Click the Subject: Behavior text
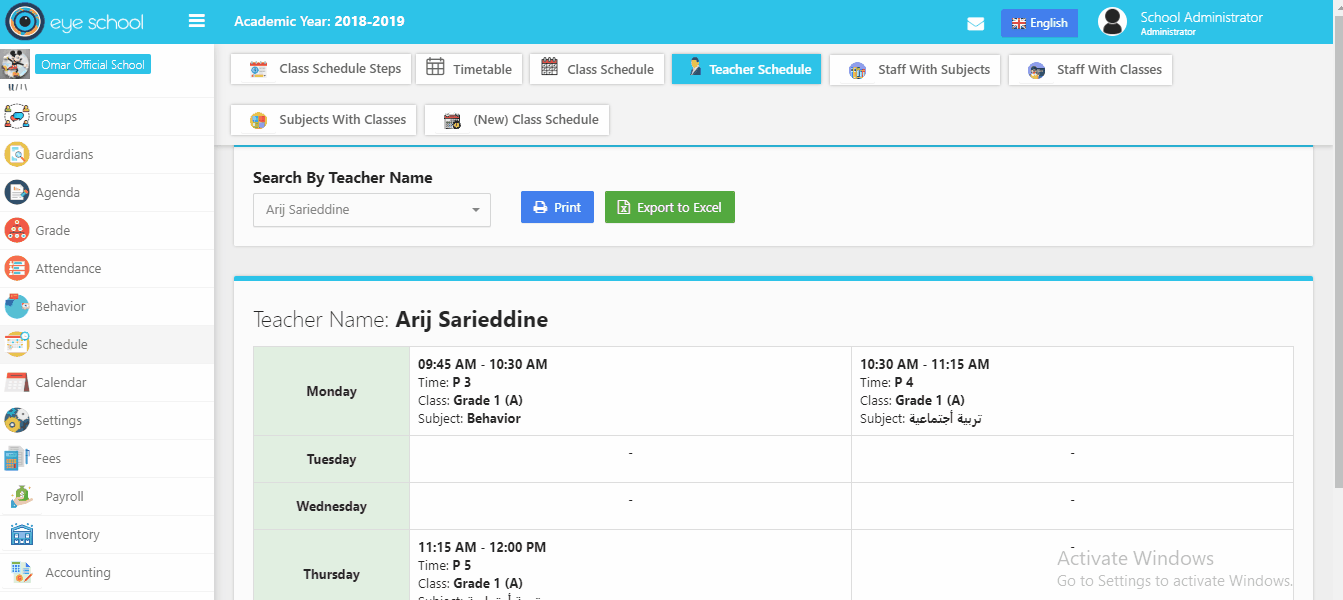1343x600 pixels. [469, 418]
